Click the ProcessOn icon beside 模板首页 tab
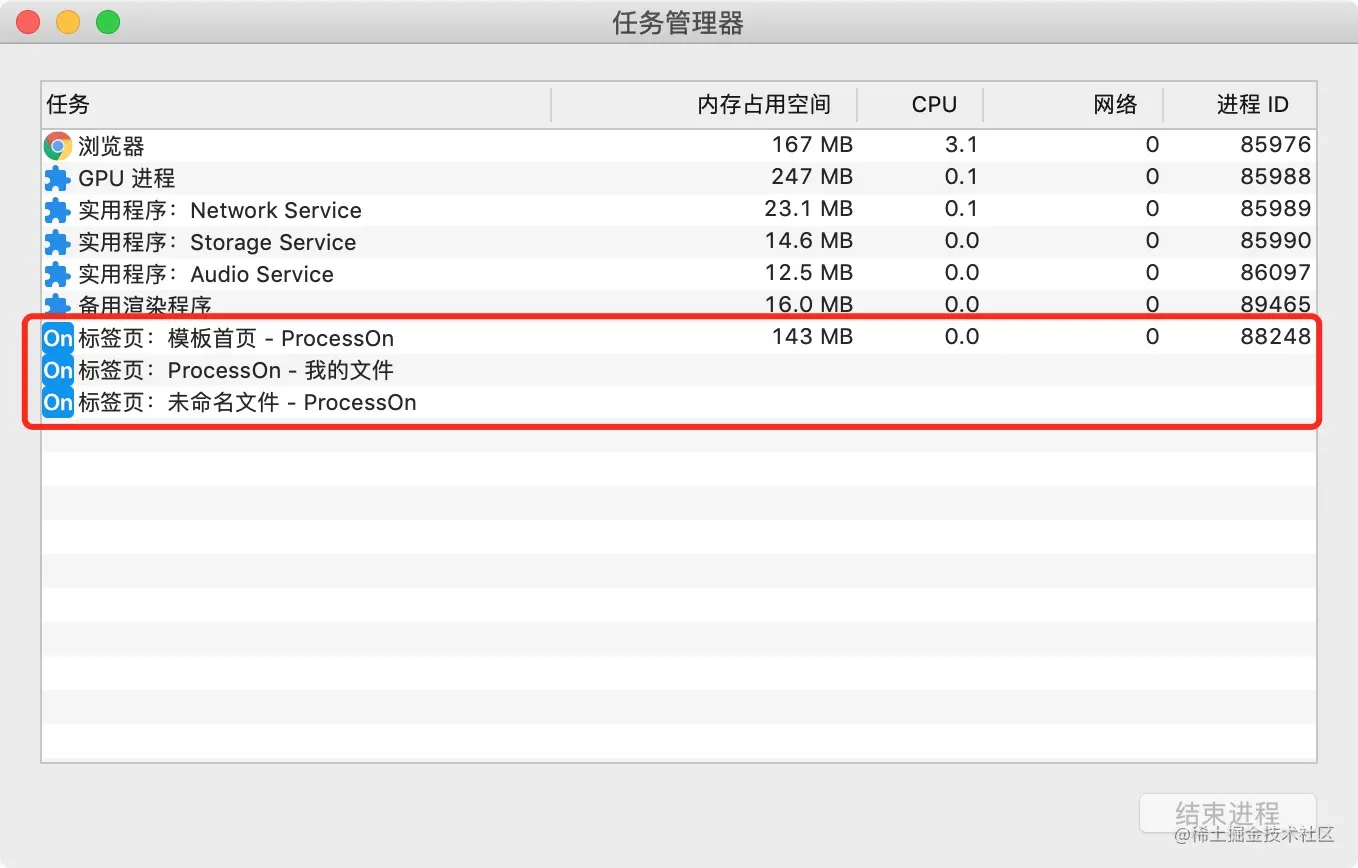1358x868 pixels. 58,338
